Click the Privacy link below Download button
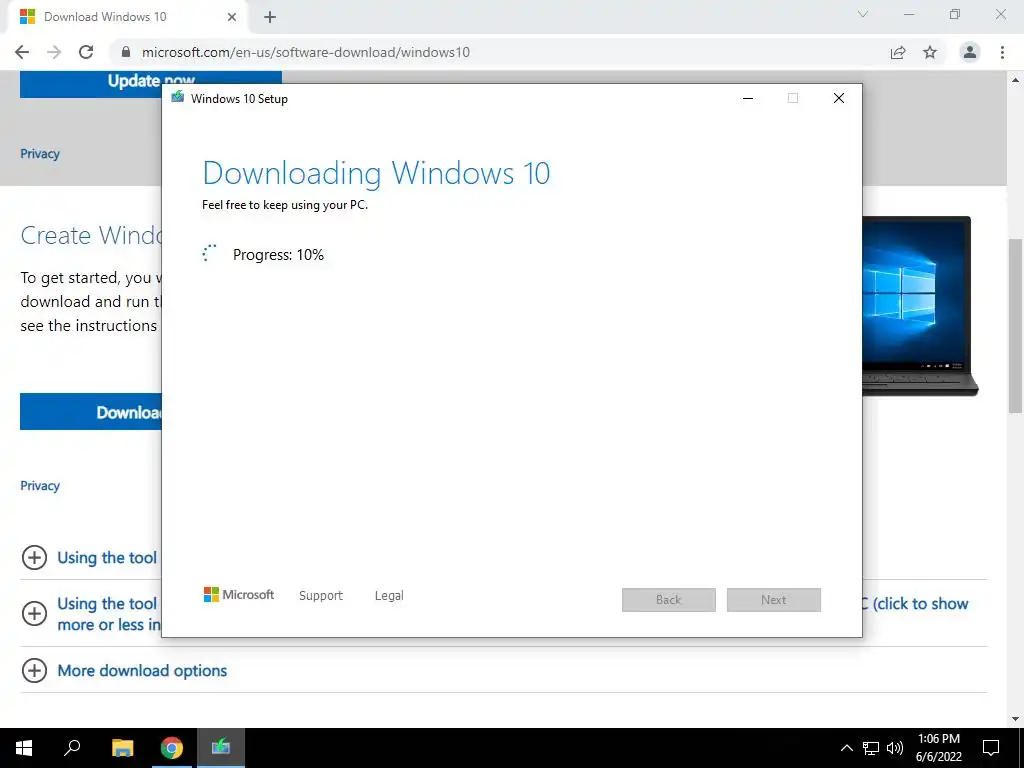Image resolution: width=1024 pixels, height=768 pixels. 40,486
